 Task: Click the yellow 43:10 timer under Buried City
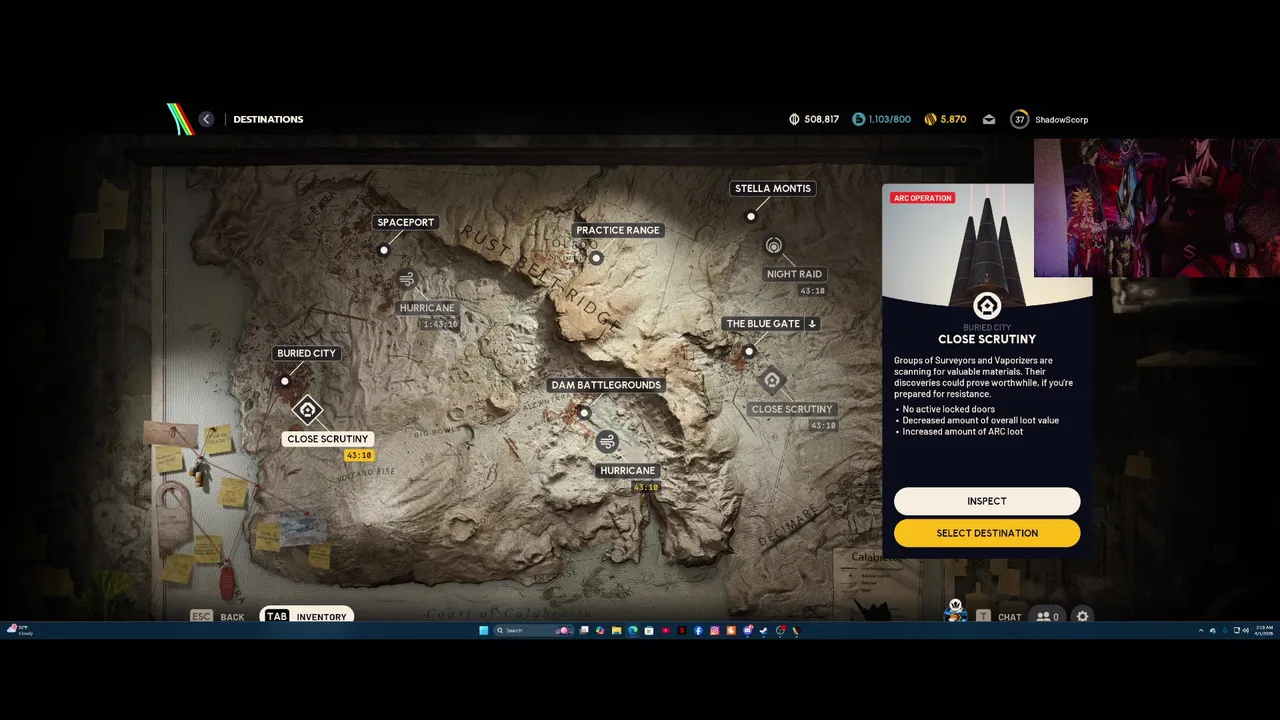tap(358, 455)
